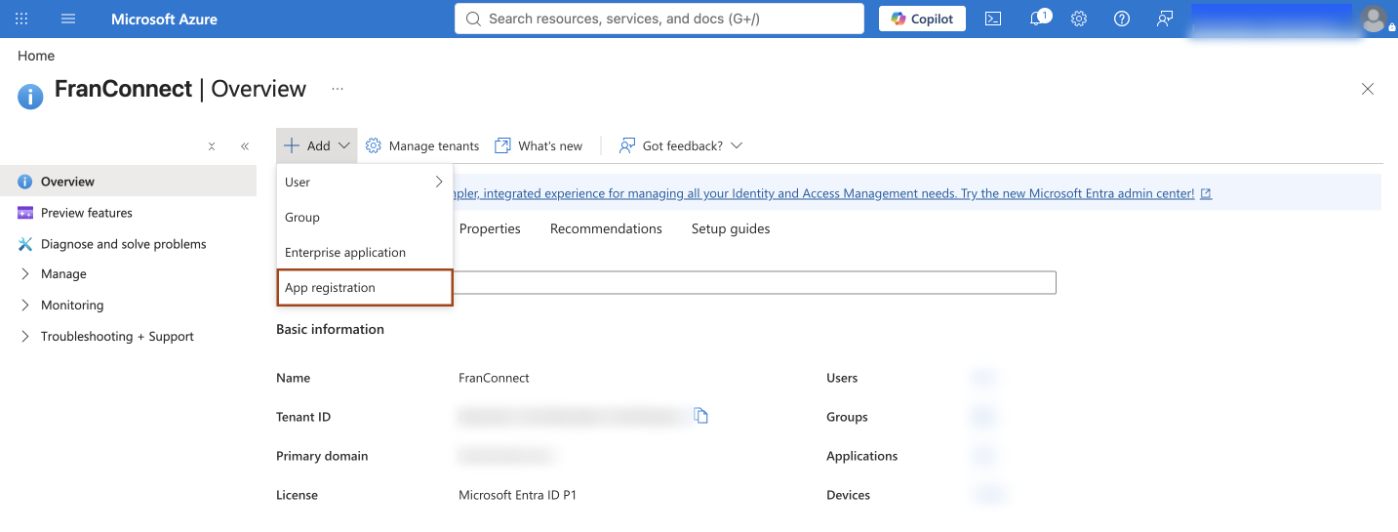Image resolution: width=1398 pixels, height=532 pixels.
Task: Switch to the Setup guides tab
Action: [x=731, y=229]
